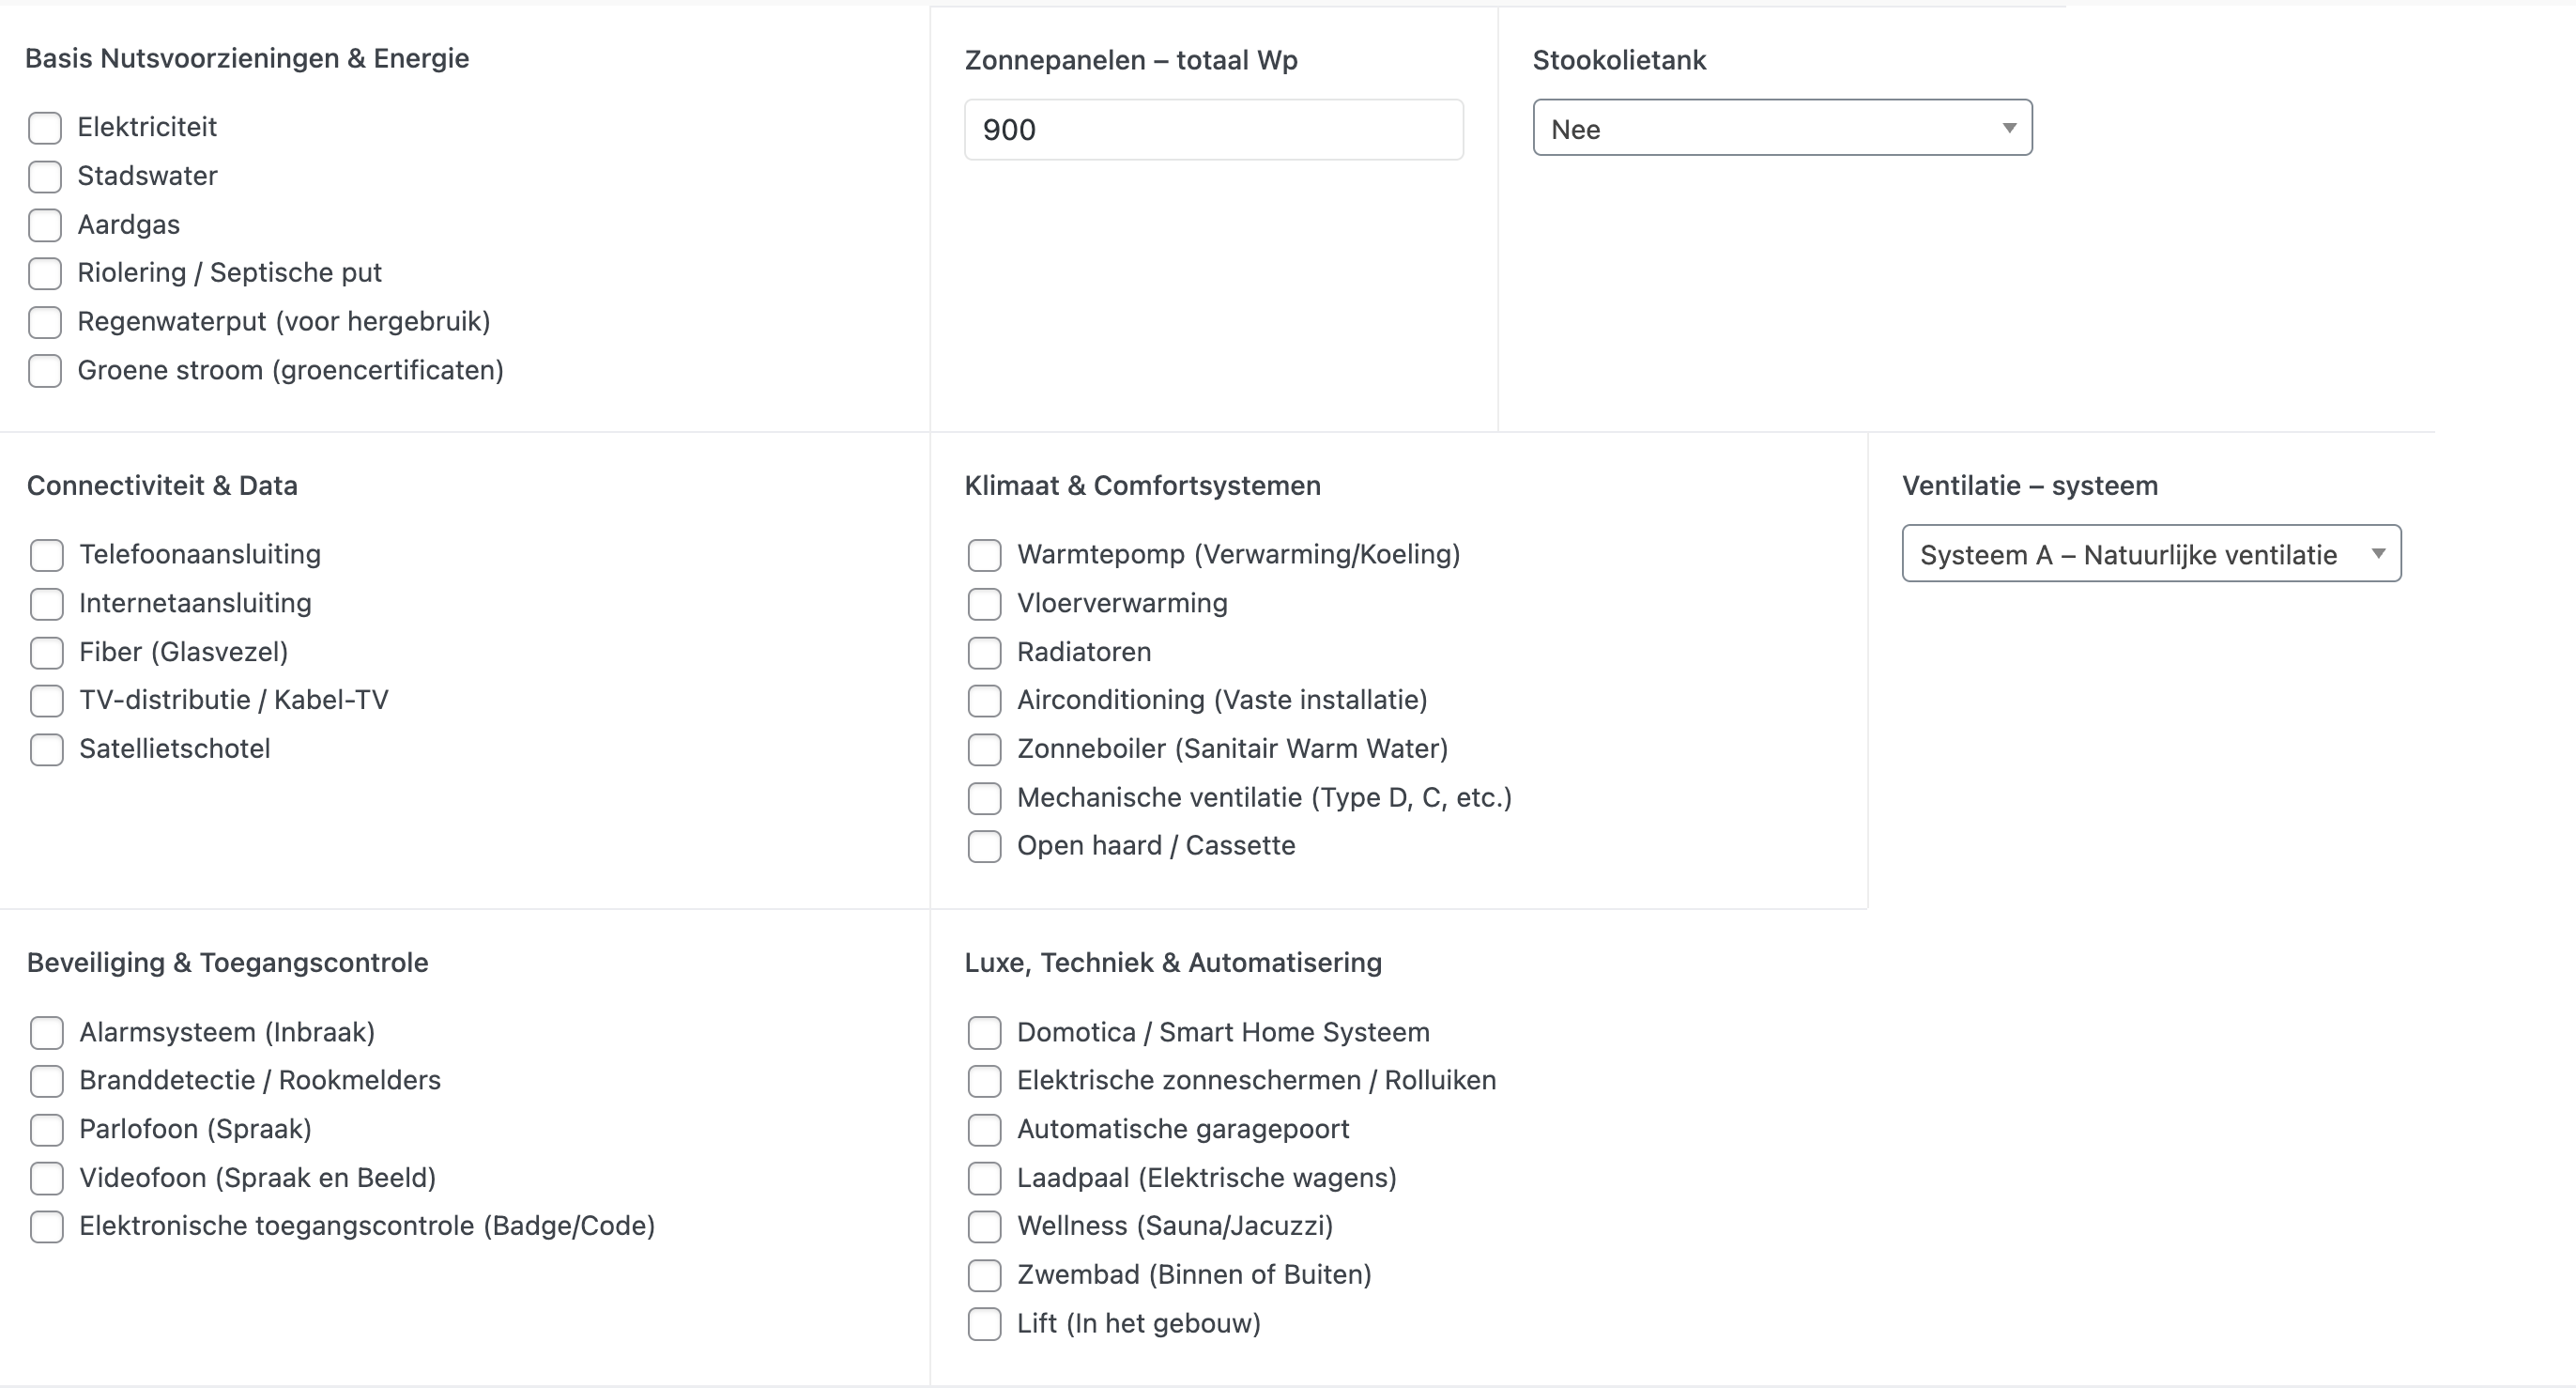Viewport: 2576px width, 1388px height.
Task: Open the Stookolietank dropdown
Action: [1782, 128]
